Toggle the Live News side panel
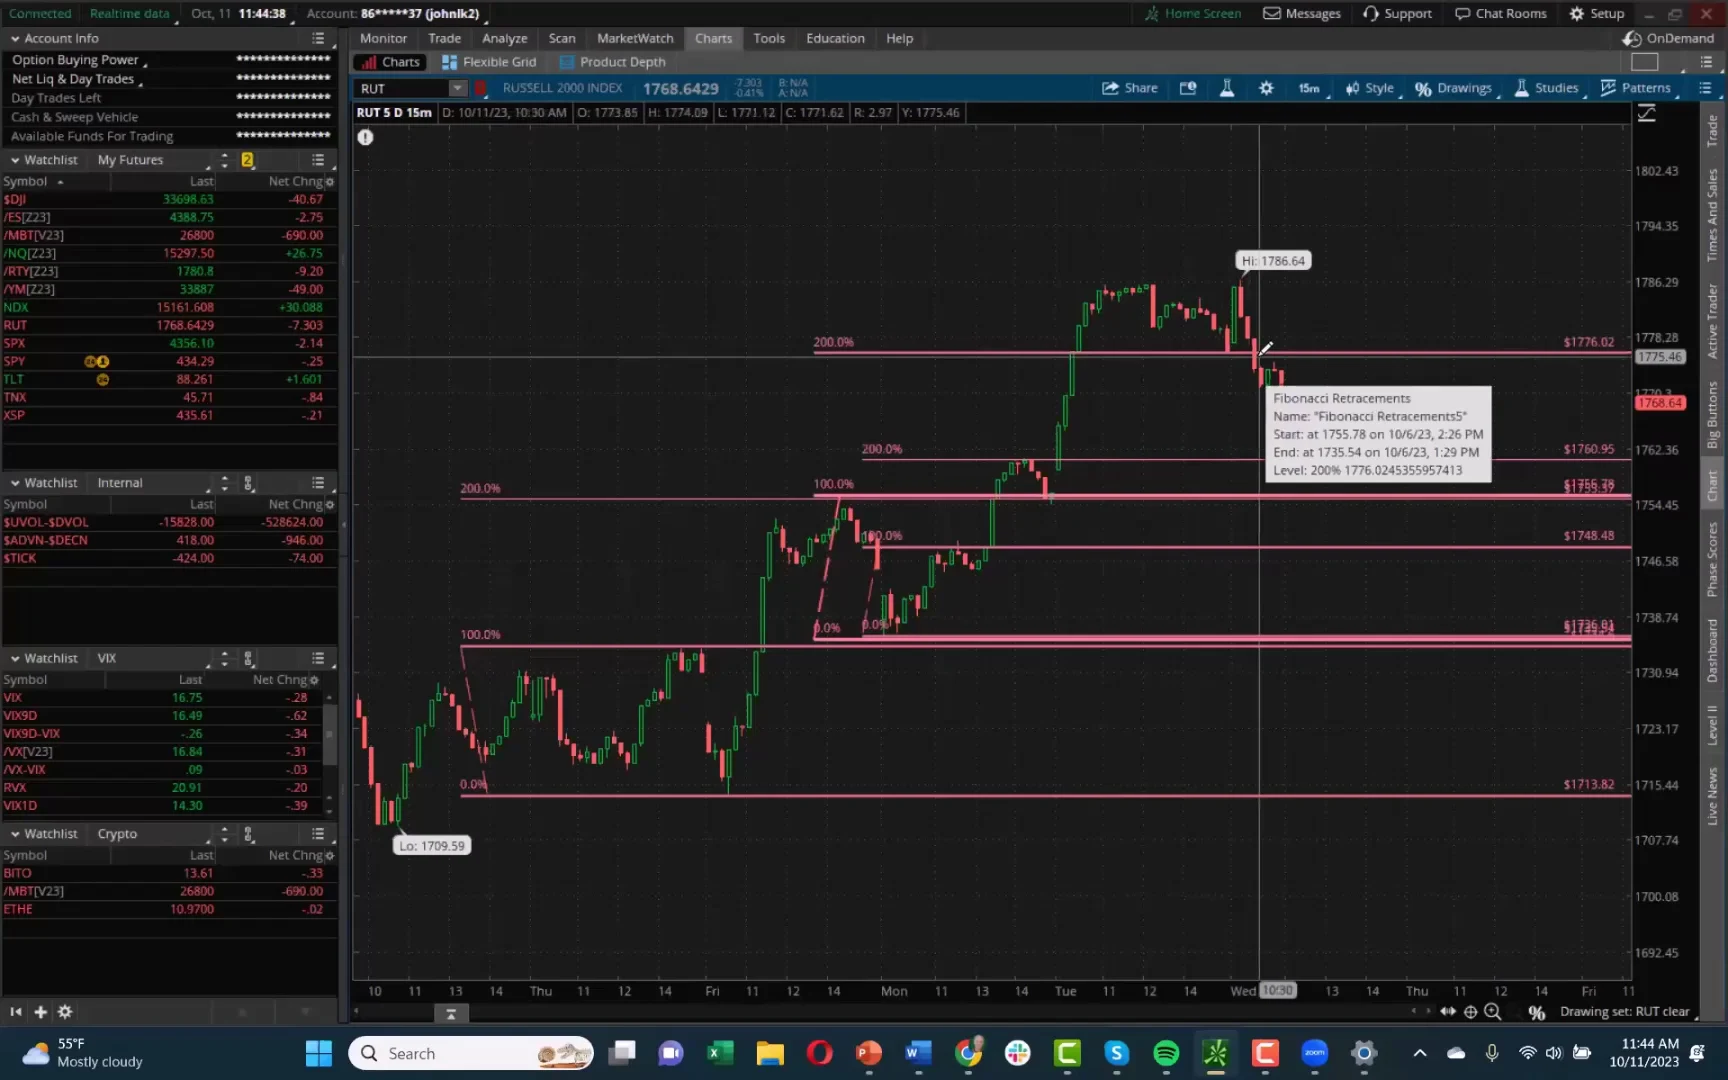 click(x=1713, y=796)
